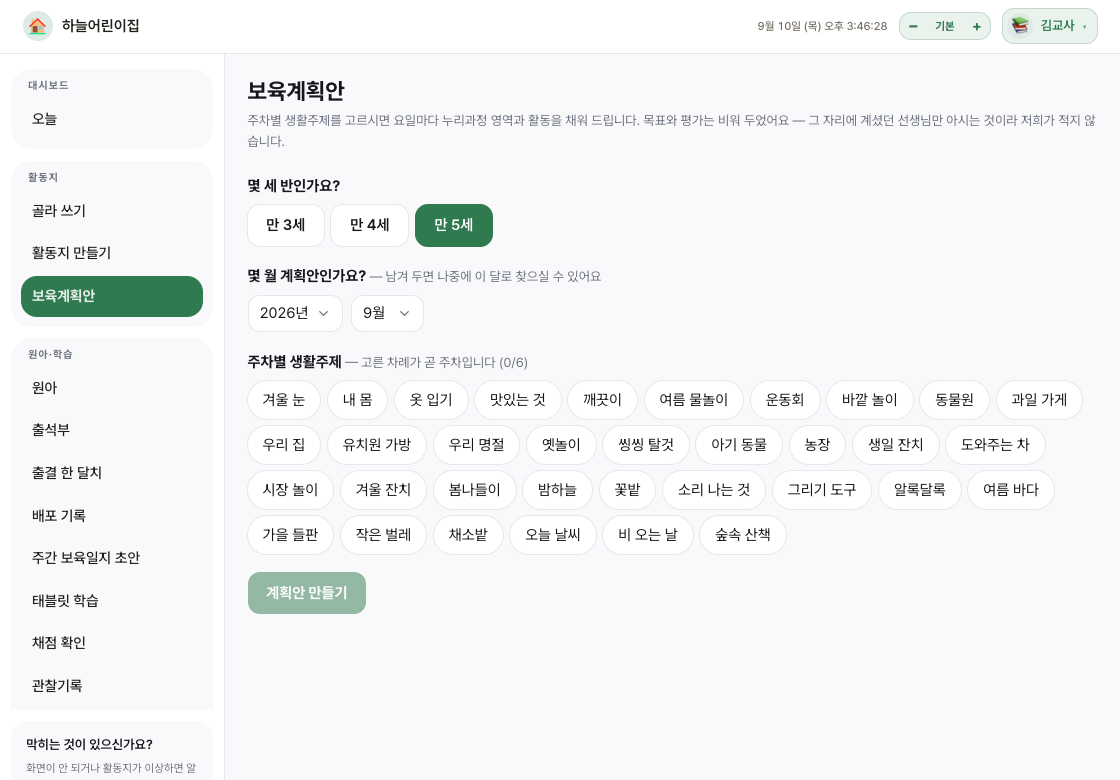Viewport: 1120px width, 780px height.
Task: Toggle the 과일 가게 theme chip
Action: pyautogui.click(x=1039, y=400)
